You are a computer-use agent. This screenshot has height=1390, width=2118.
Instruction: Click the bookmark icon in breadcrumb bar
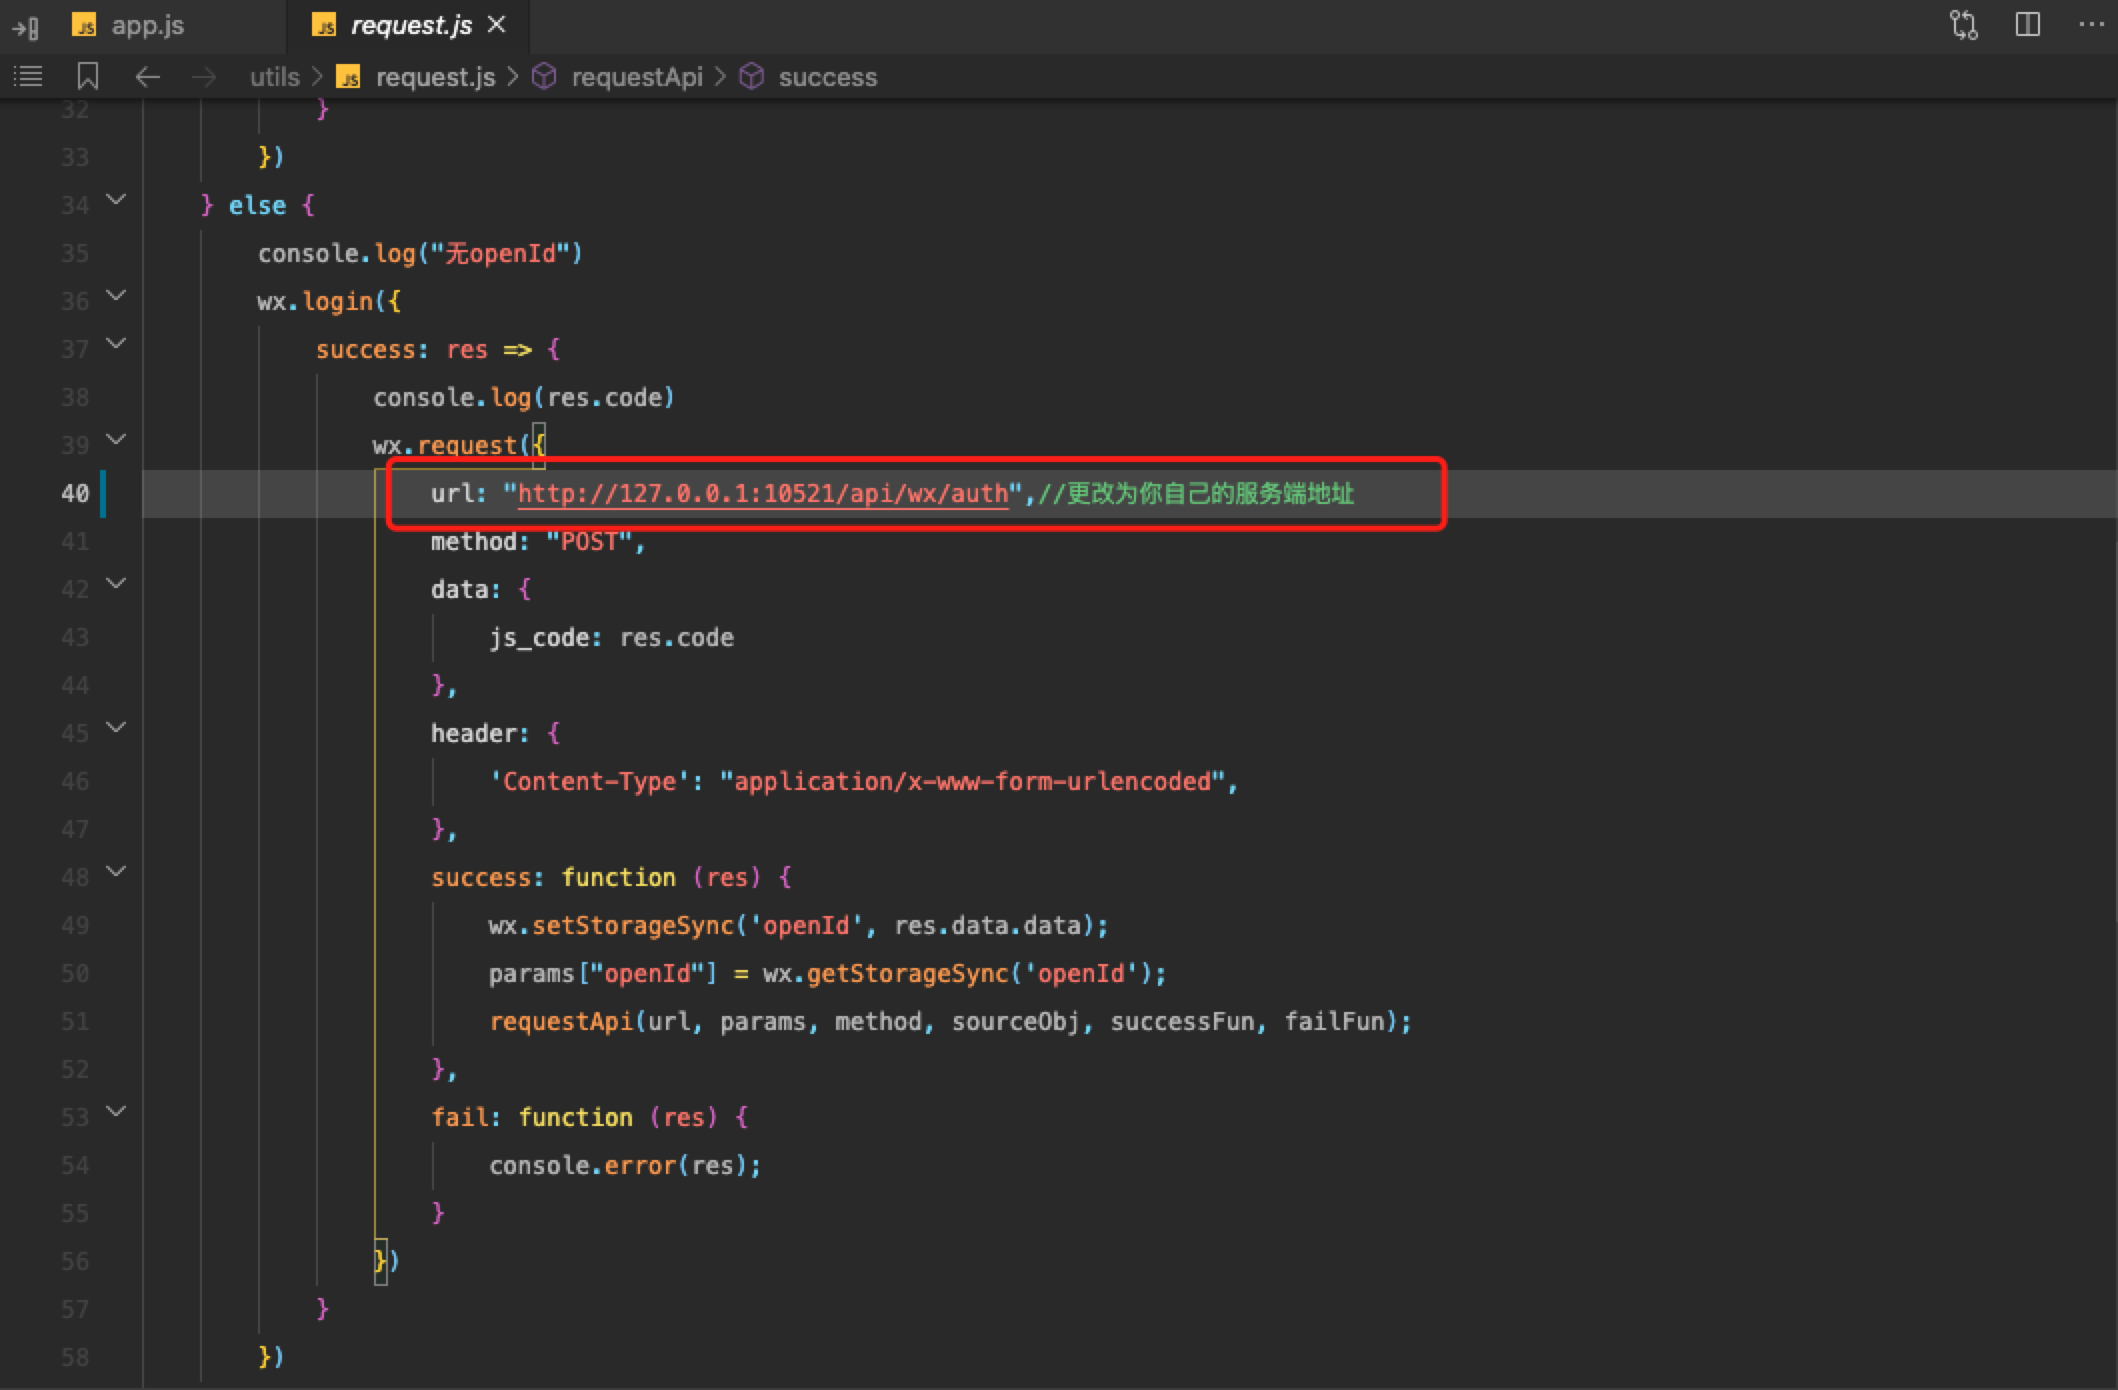pos(88,76)
